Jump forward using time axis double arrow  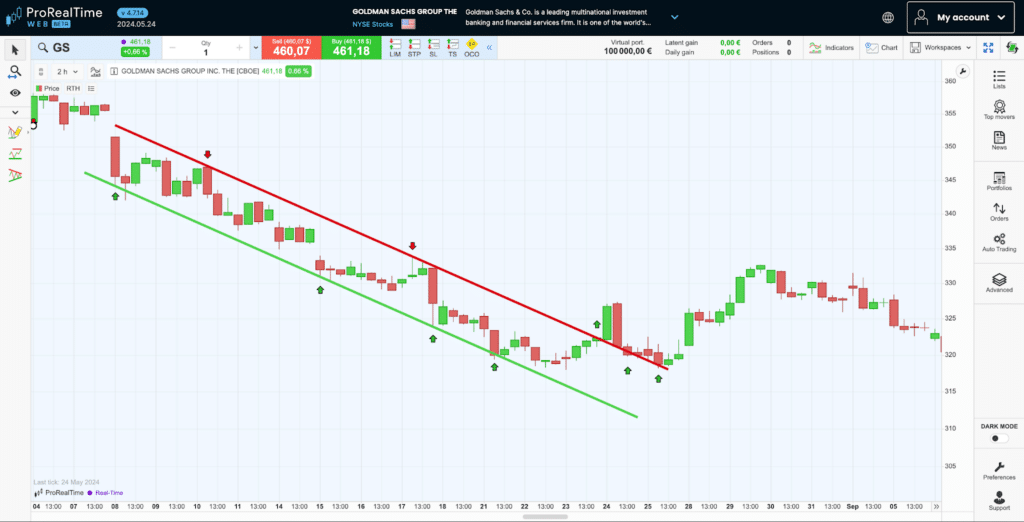tap(936, 506)
